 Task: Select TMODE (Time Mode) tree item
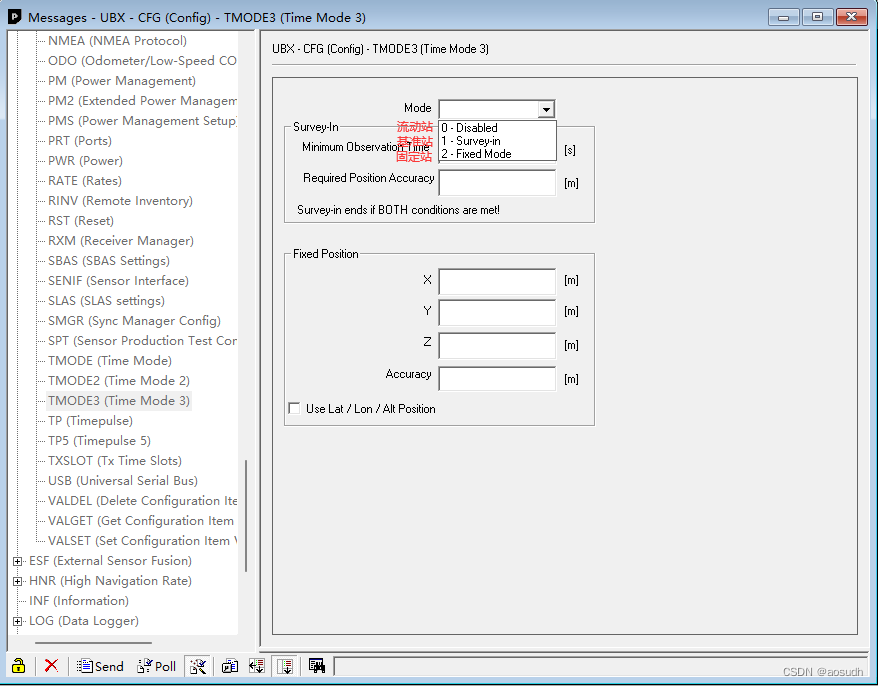coord(110,361)
